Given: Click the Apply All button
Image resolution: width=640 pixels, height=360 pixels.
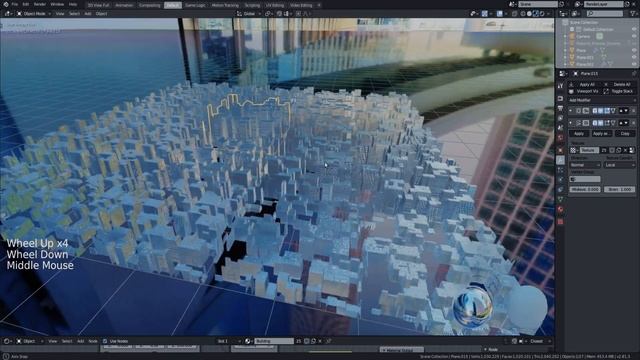Looking at the screenshot, I should click(x=584, y=84).
